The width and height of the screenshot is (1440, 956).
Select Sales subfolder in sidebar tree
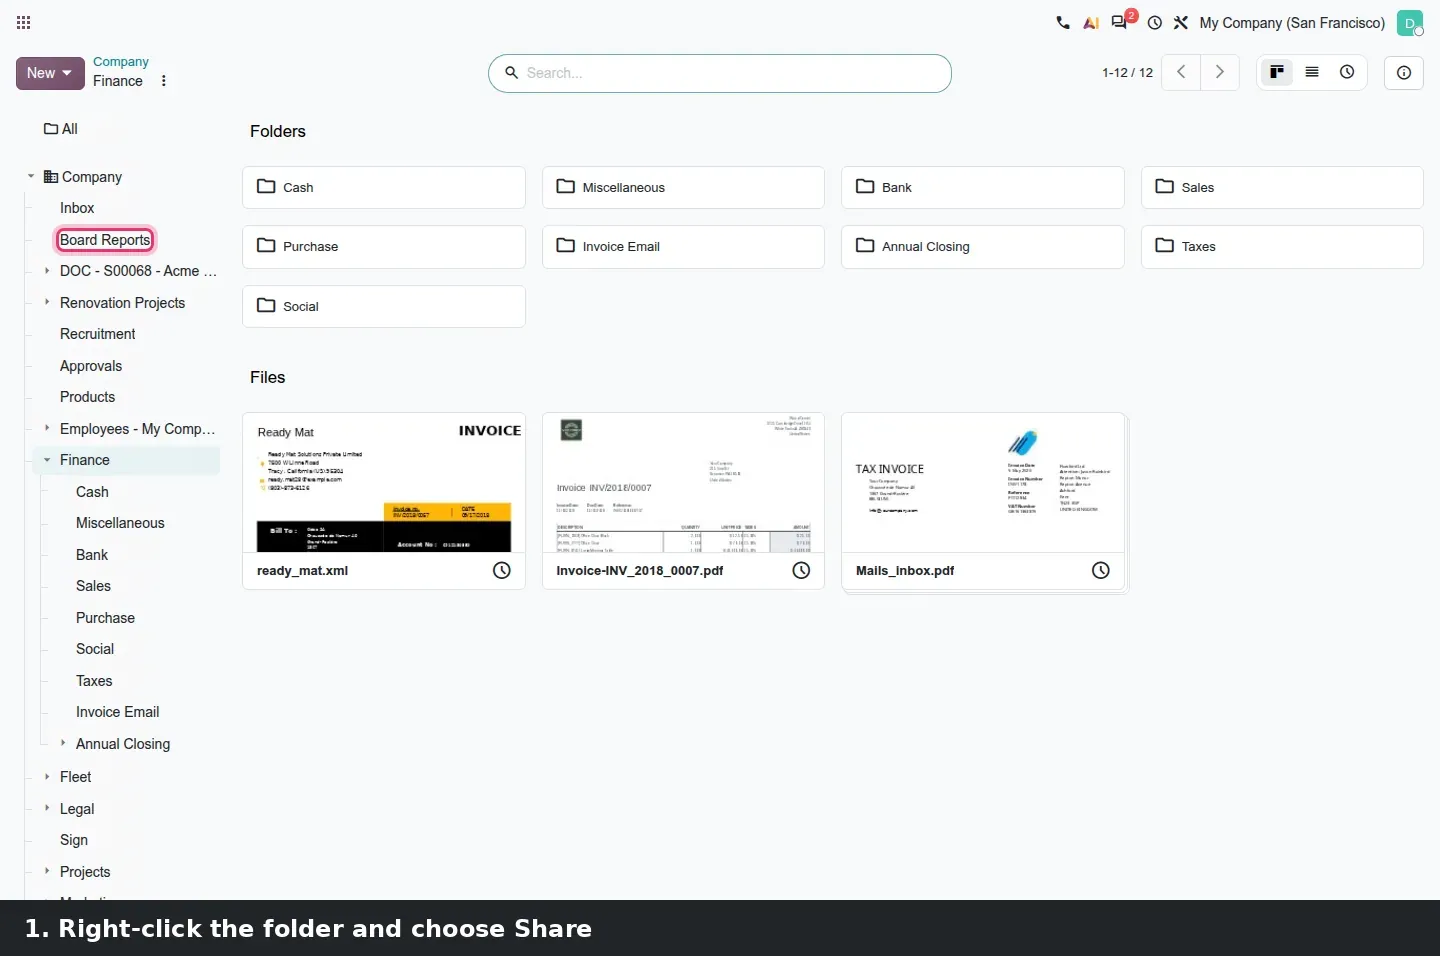click(93, 586)
